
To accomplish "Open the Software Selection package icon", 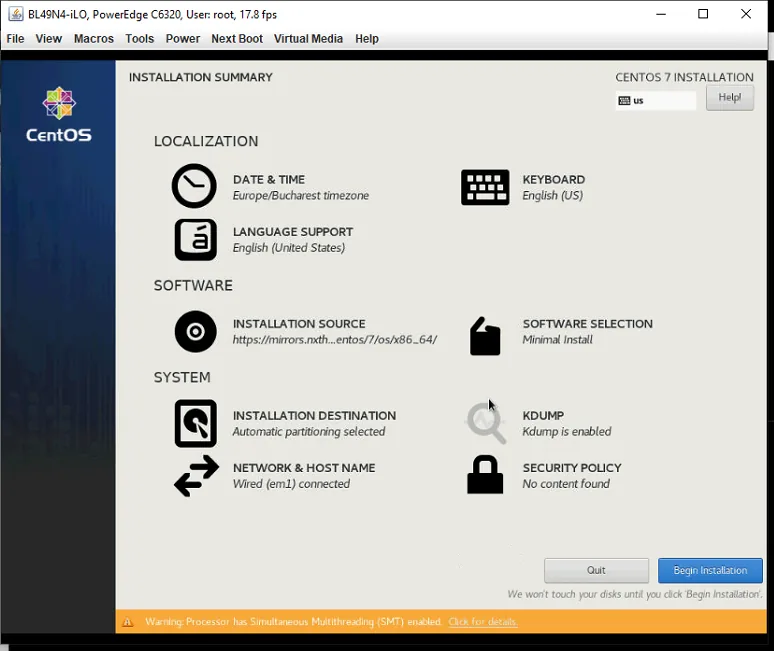I will point(485,336).
